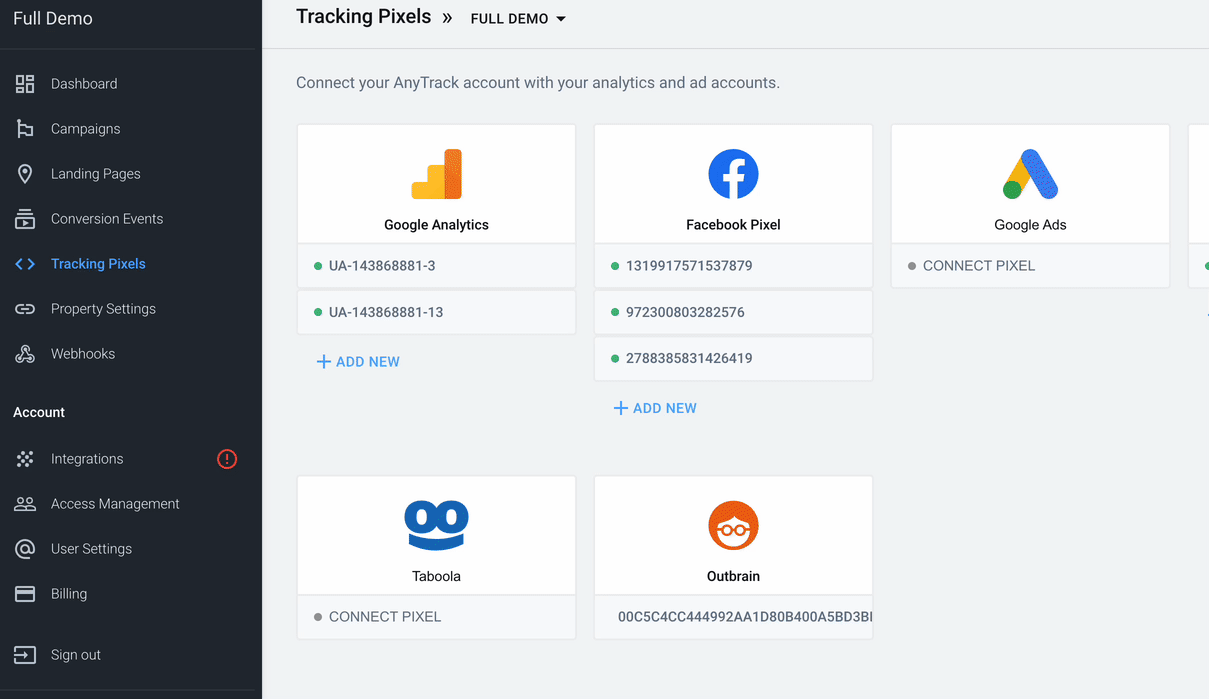Viewport: 1209px width, 699px height.
Task: Click the Google Ads card title
Action: coord(1030,225)
